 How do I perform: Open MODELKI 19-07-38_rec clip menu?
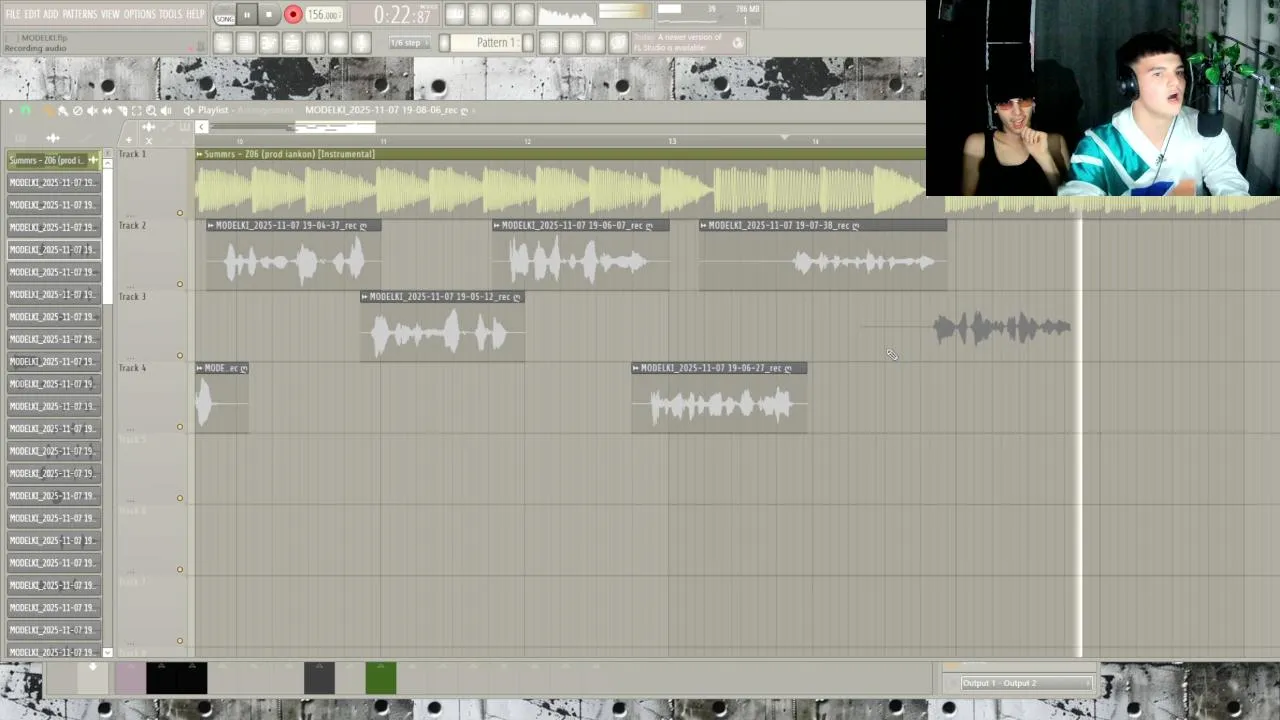coord(704,225)
